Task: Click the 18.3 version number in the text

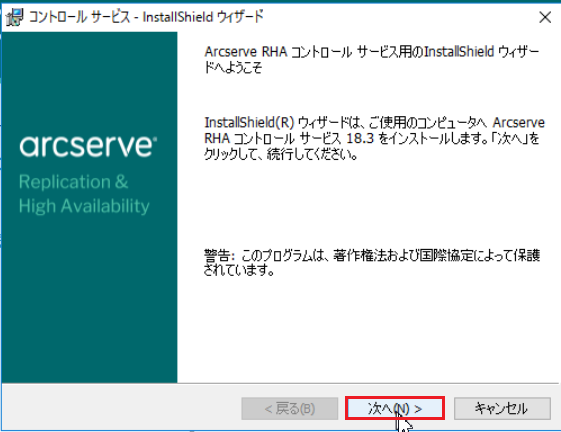Action: point(360,138)
